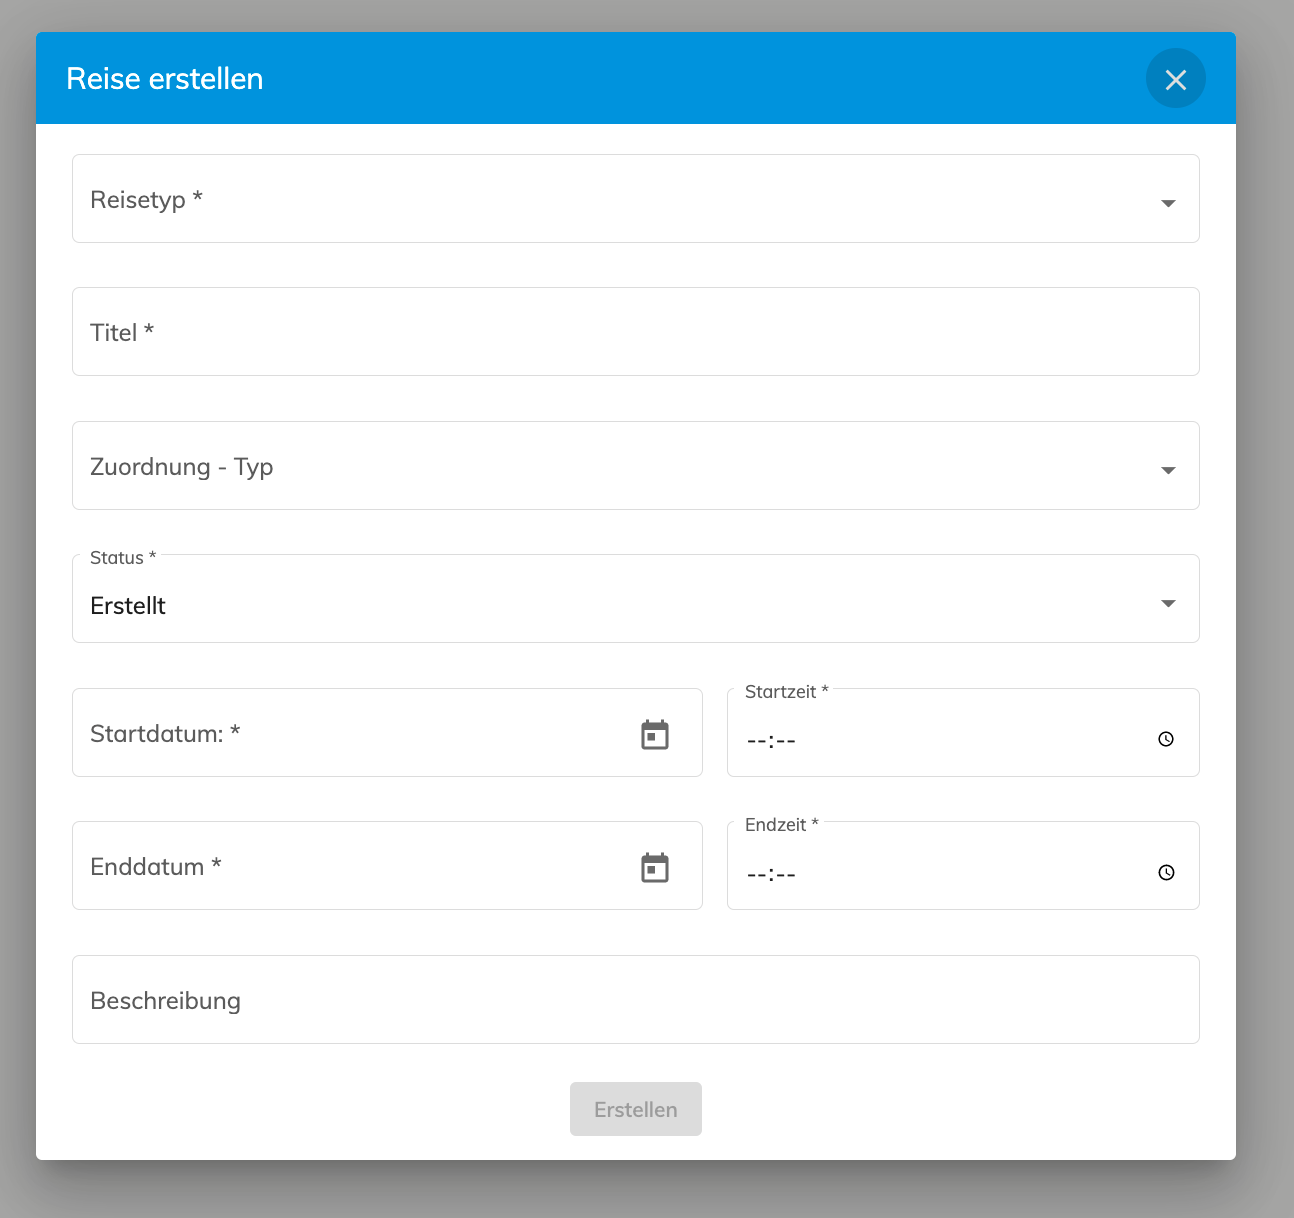Focus the Startdatum field
This screenshot has height=1218, width=1294.
pos(387,733)
